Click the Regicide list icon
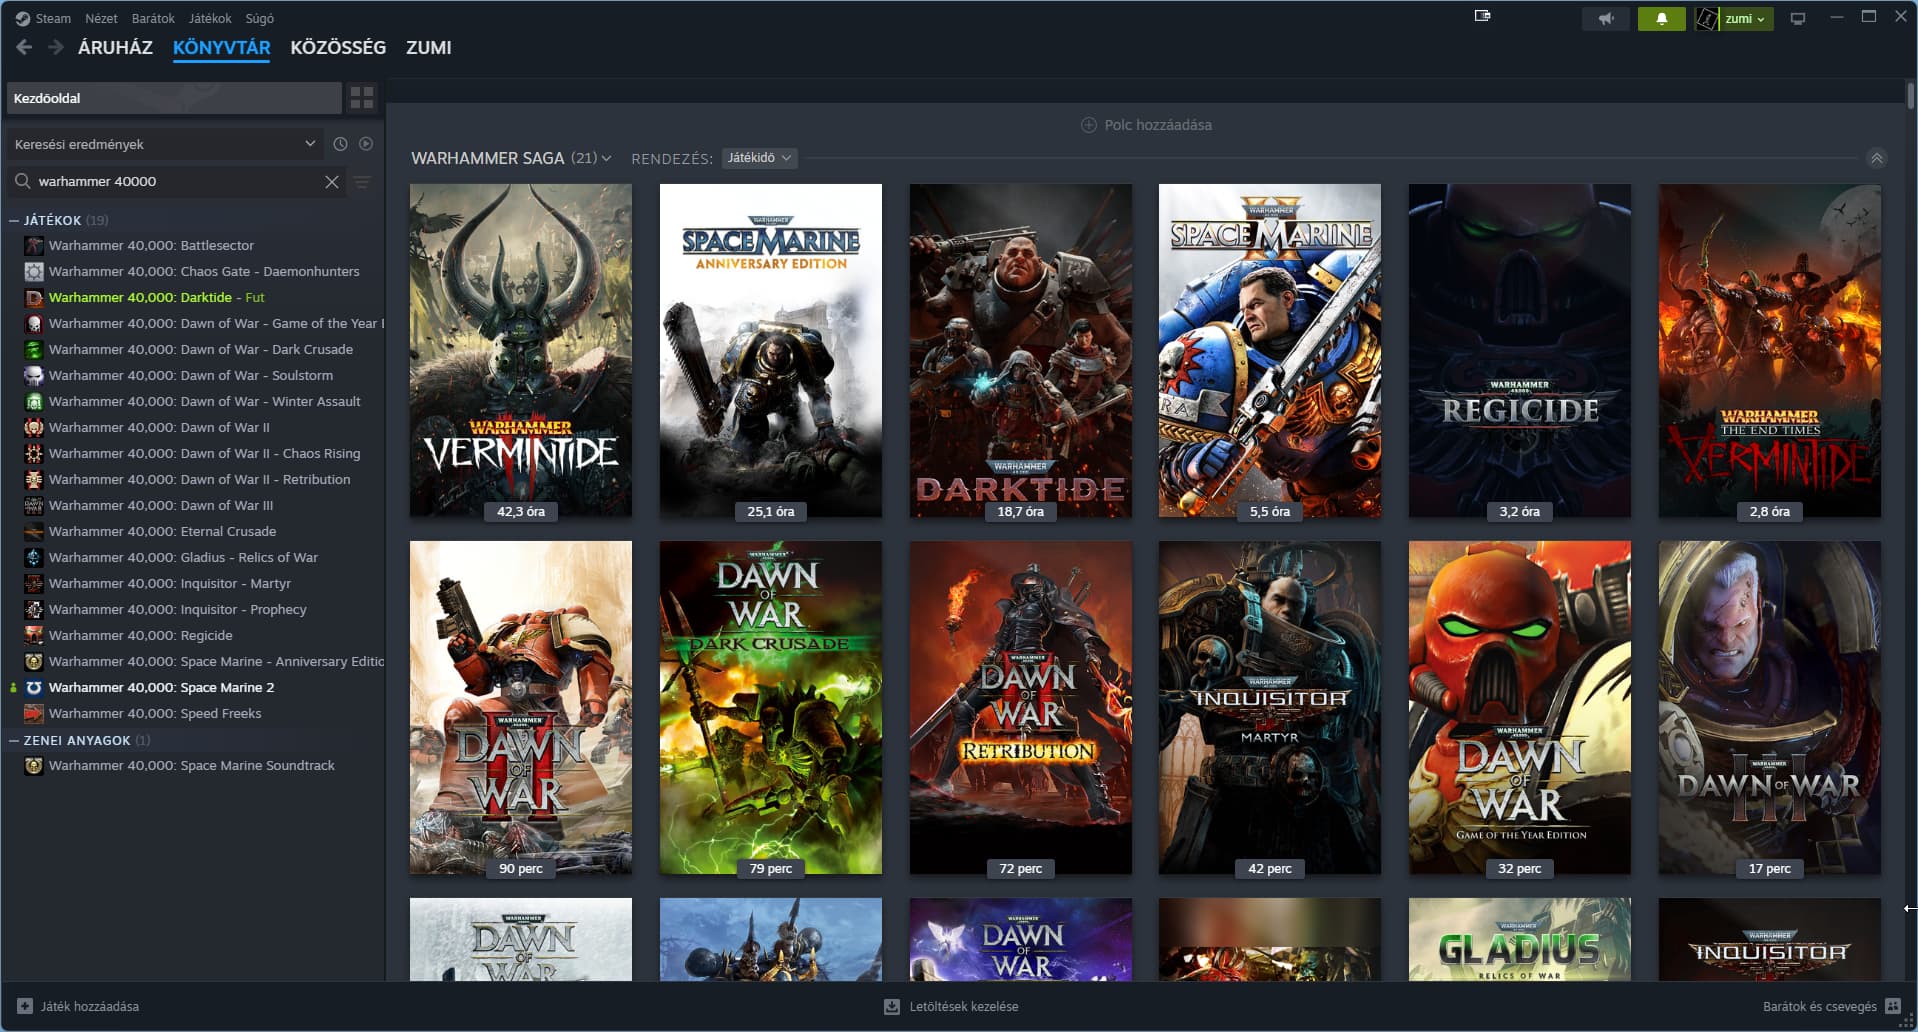The height and width of the screenshot is (1032, 1918). pos(34,635)
